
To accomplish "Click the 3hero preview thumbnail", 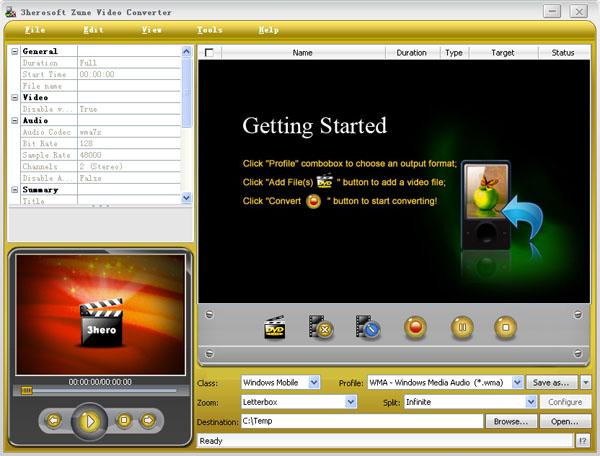I will point(101,314).
